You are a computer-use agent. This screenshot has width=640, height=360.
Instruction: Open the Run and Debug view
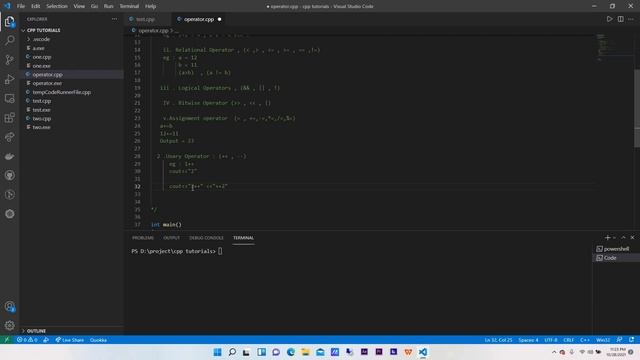(x=9, y=79)
